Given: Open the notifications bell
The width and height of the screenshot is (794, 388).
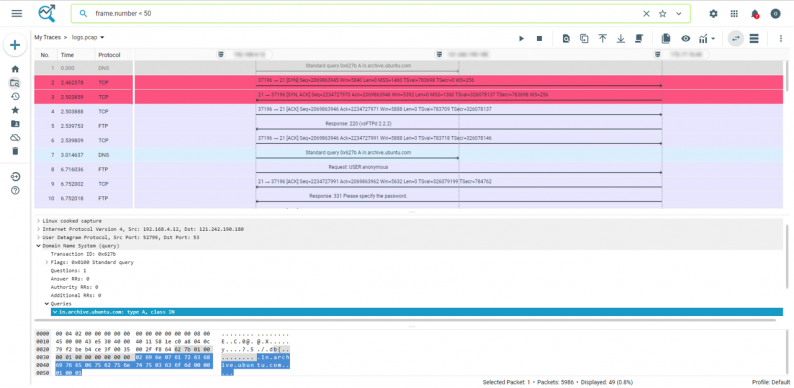Looking at the screenshot, I should (x=755, y=14).
